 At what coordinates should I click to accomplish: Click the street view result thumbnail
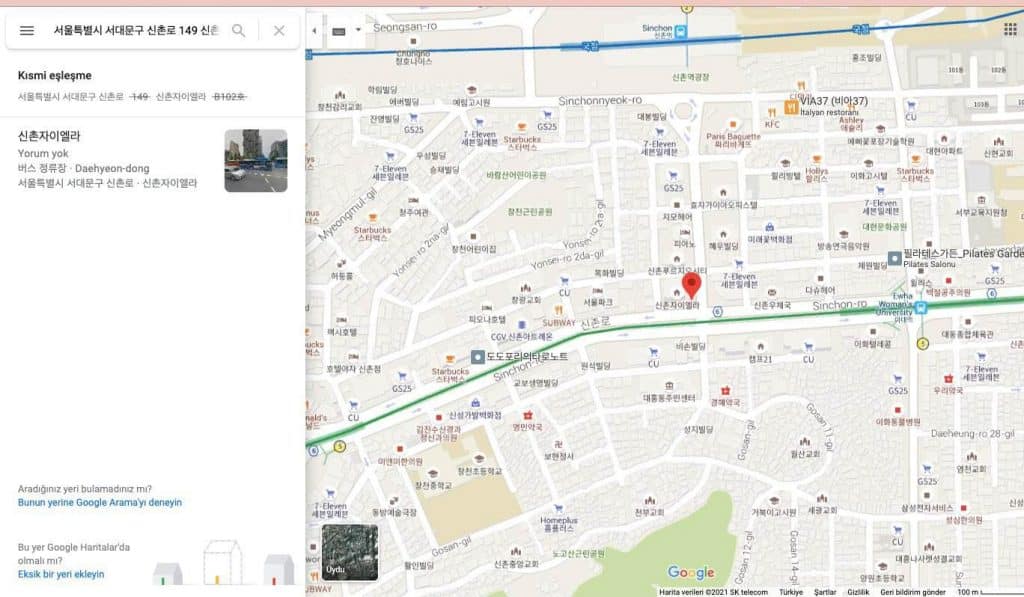[x=255, y=160]
